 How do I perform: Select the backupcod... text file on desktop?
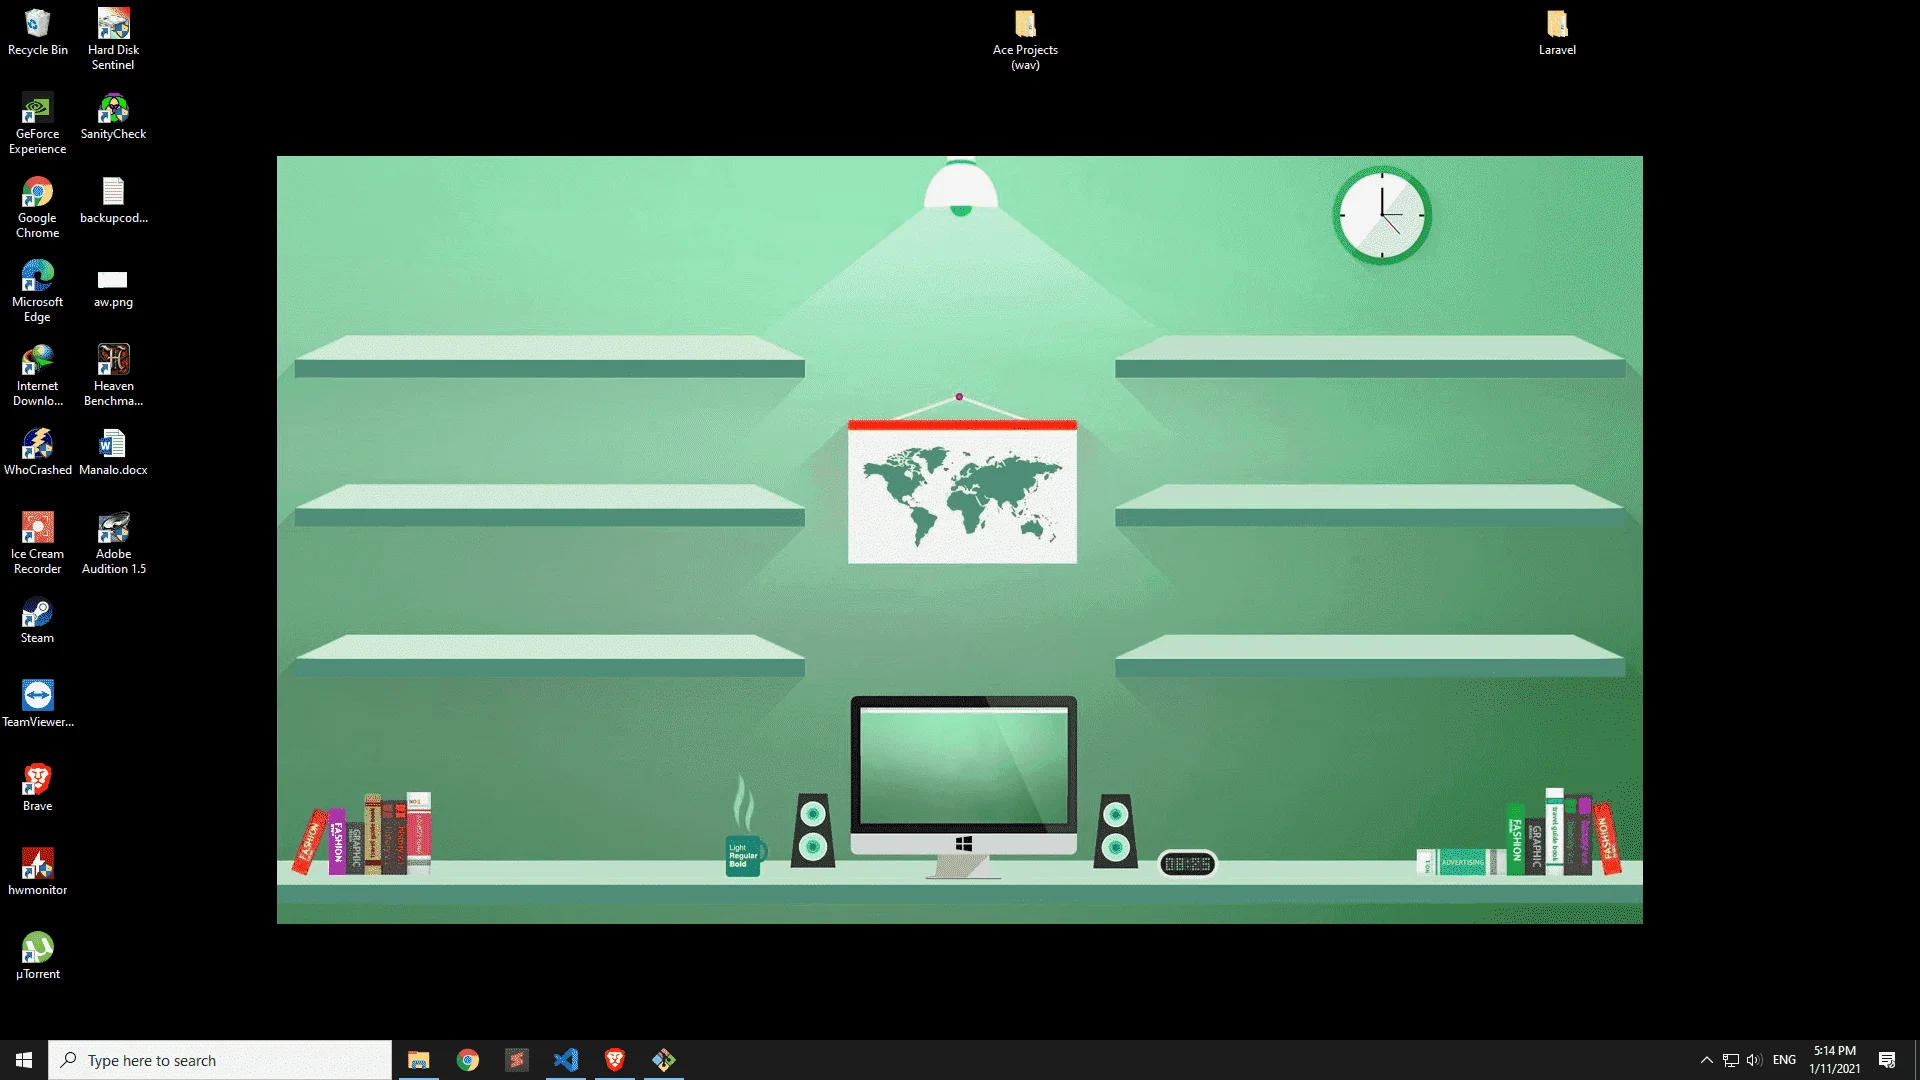point(113,200)
